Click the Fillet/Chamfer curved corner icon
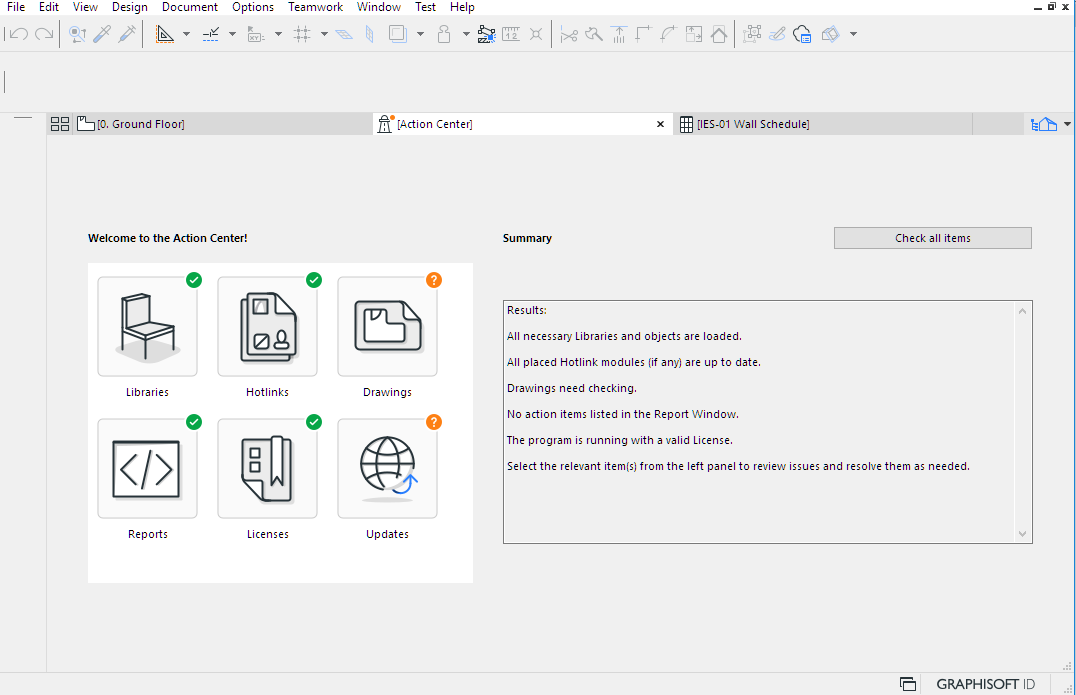The height and width of the screenshot is (695, 1076). pos(668,34)
